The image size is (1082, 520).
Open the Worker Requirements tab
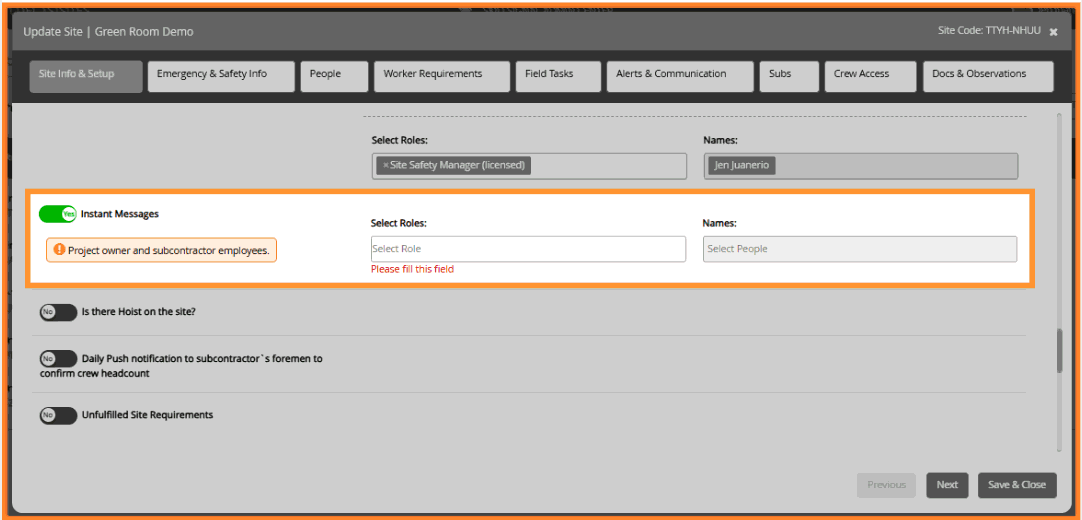tap(442, 76)
